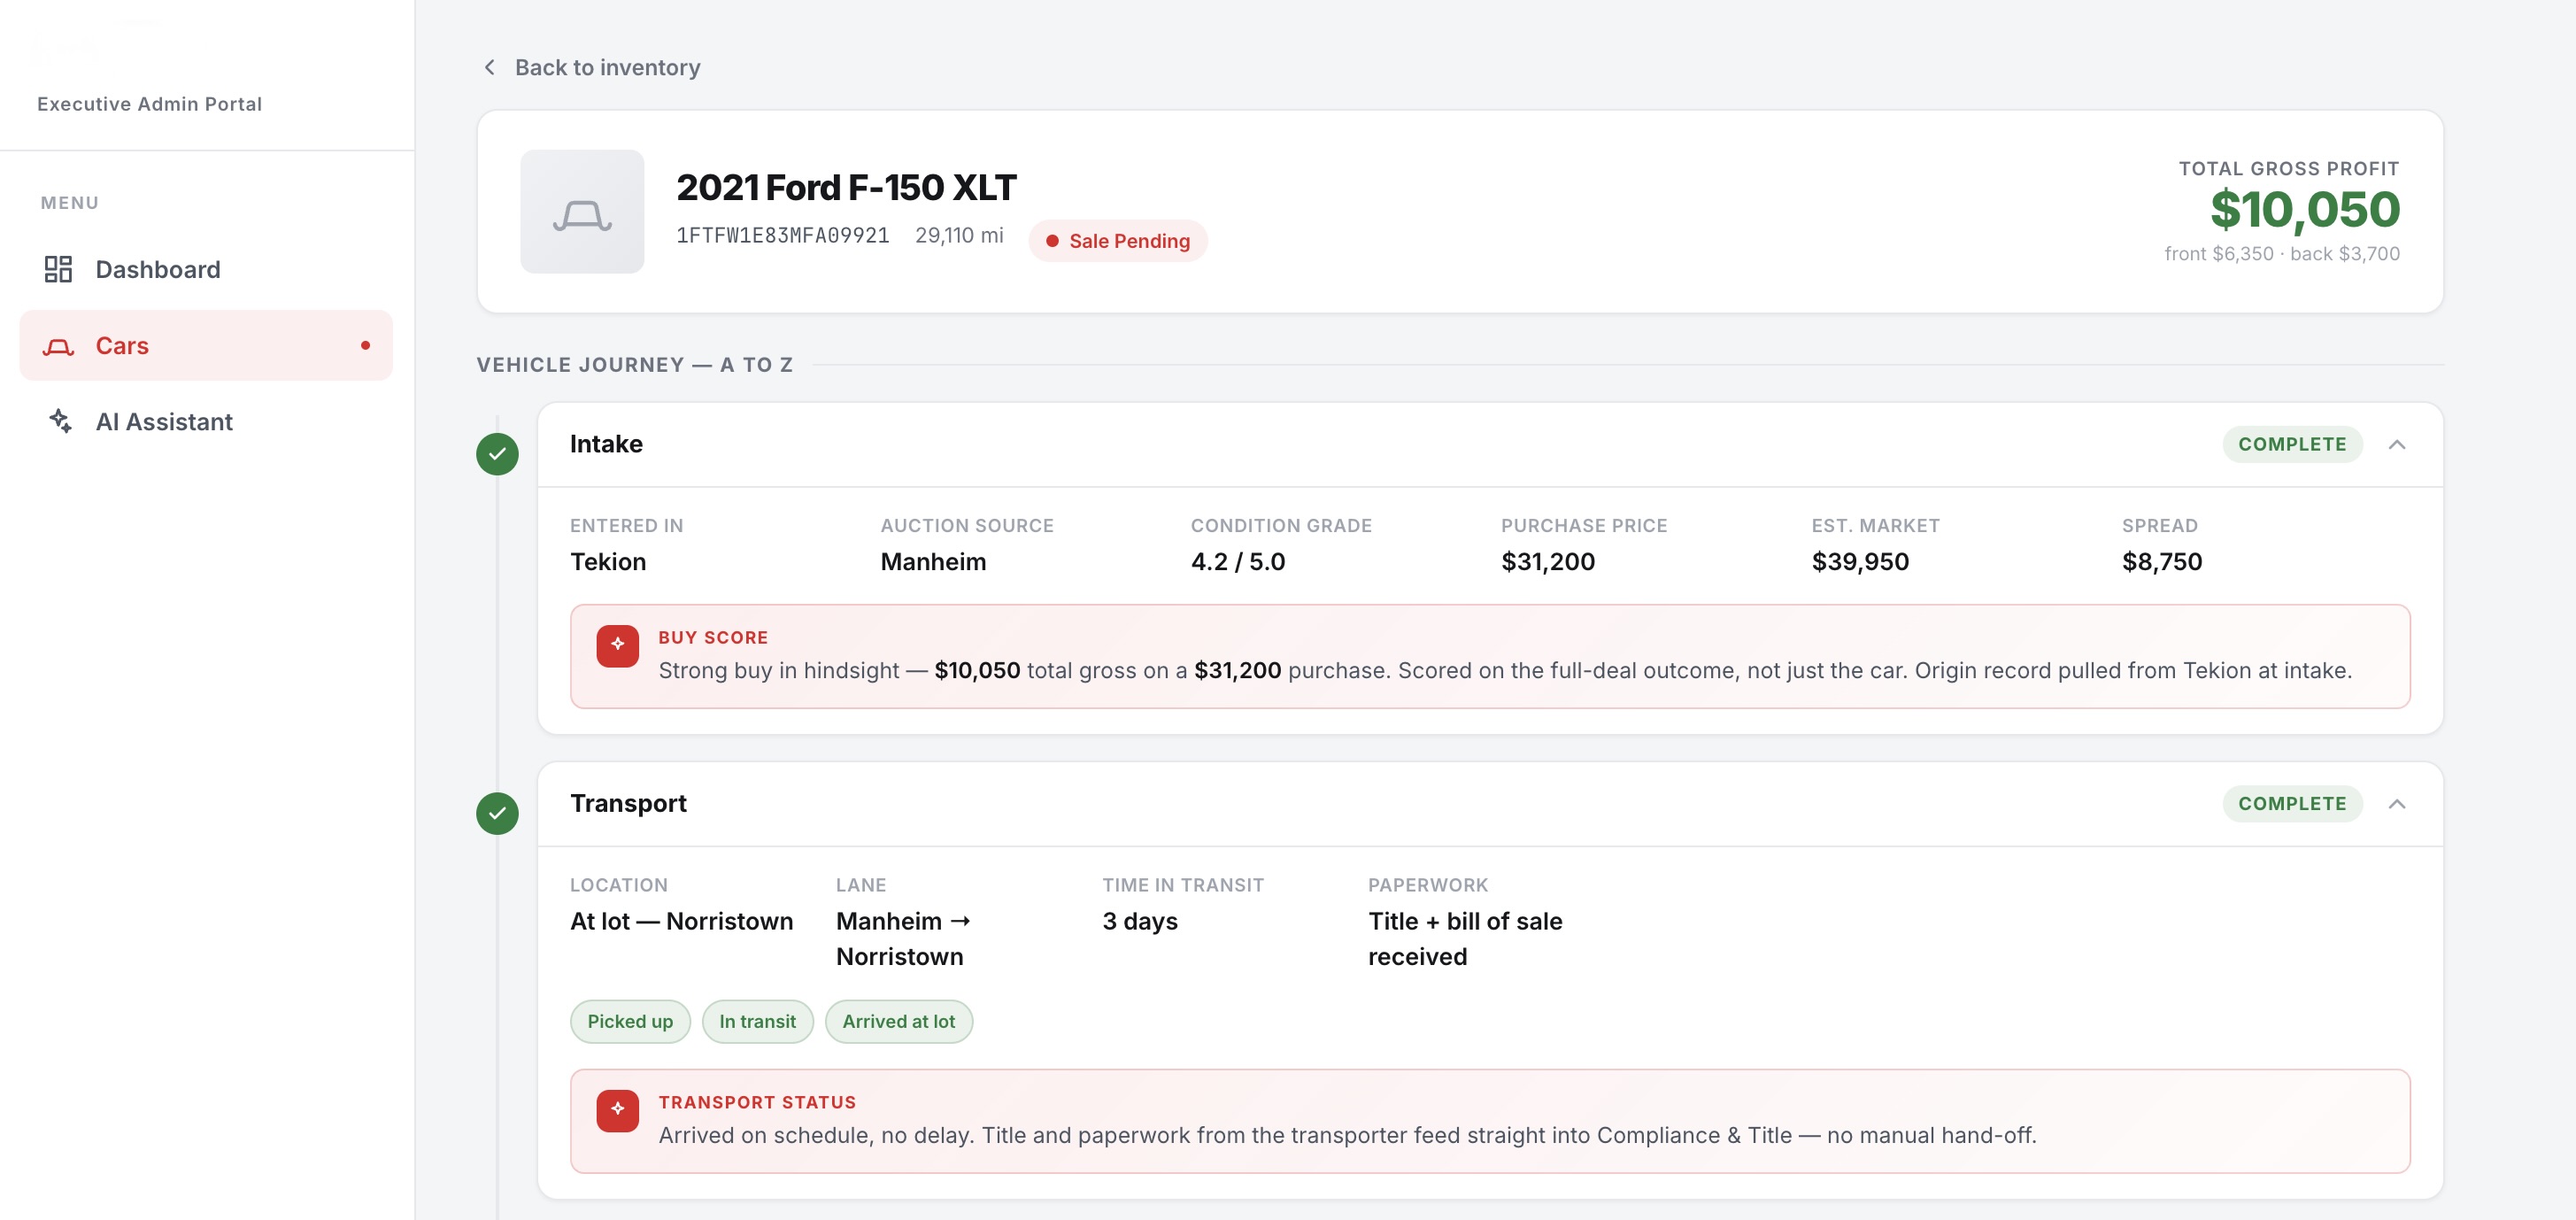Click the Arrived on schedule summary text

(1347, 1135)
